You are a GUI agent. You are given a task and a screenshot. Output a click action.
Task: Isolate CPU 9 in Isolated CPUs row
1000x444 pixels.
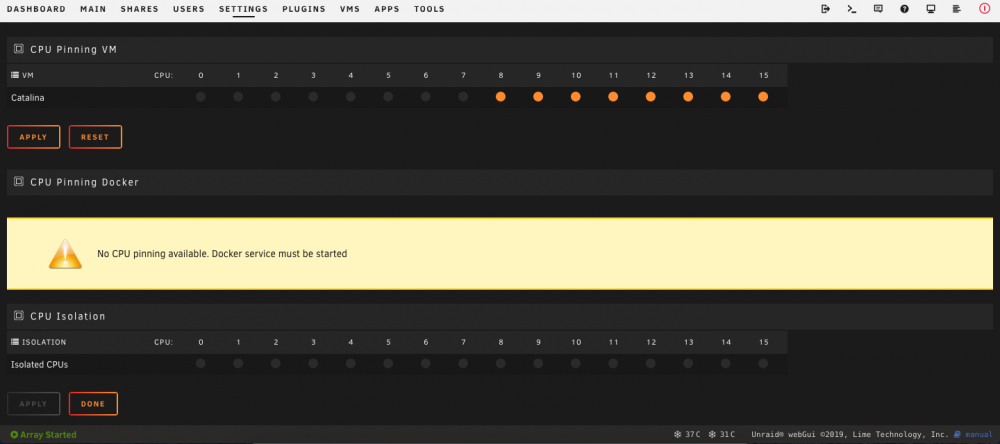(x=538, y=364)
